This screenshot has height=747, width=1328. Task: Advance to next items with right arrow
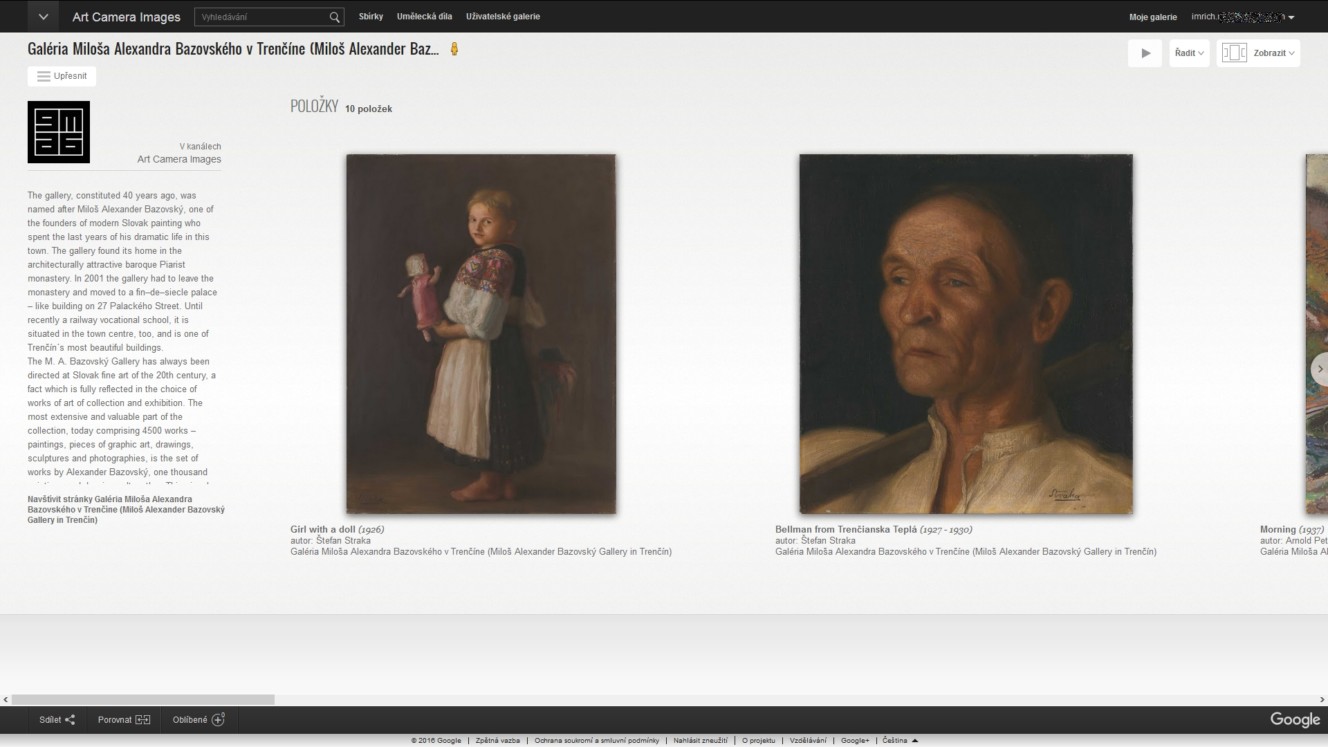(x=1319, y=369)
